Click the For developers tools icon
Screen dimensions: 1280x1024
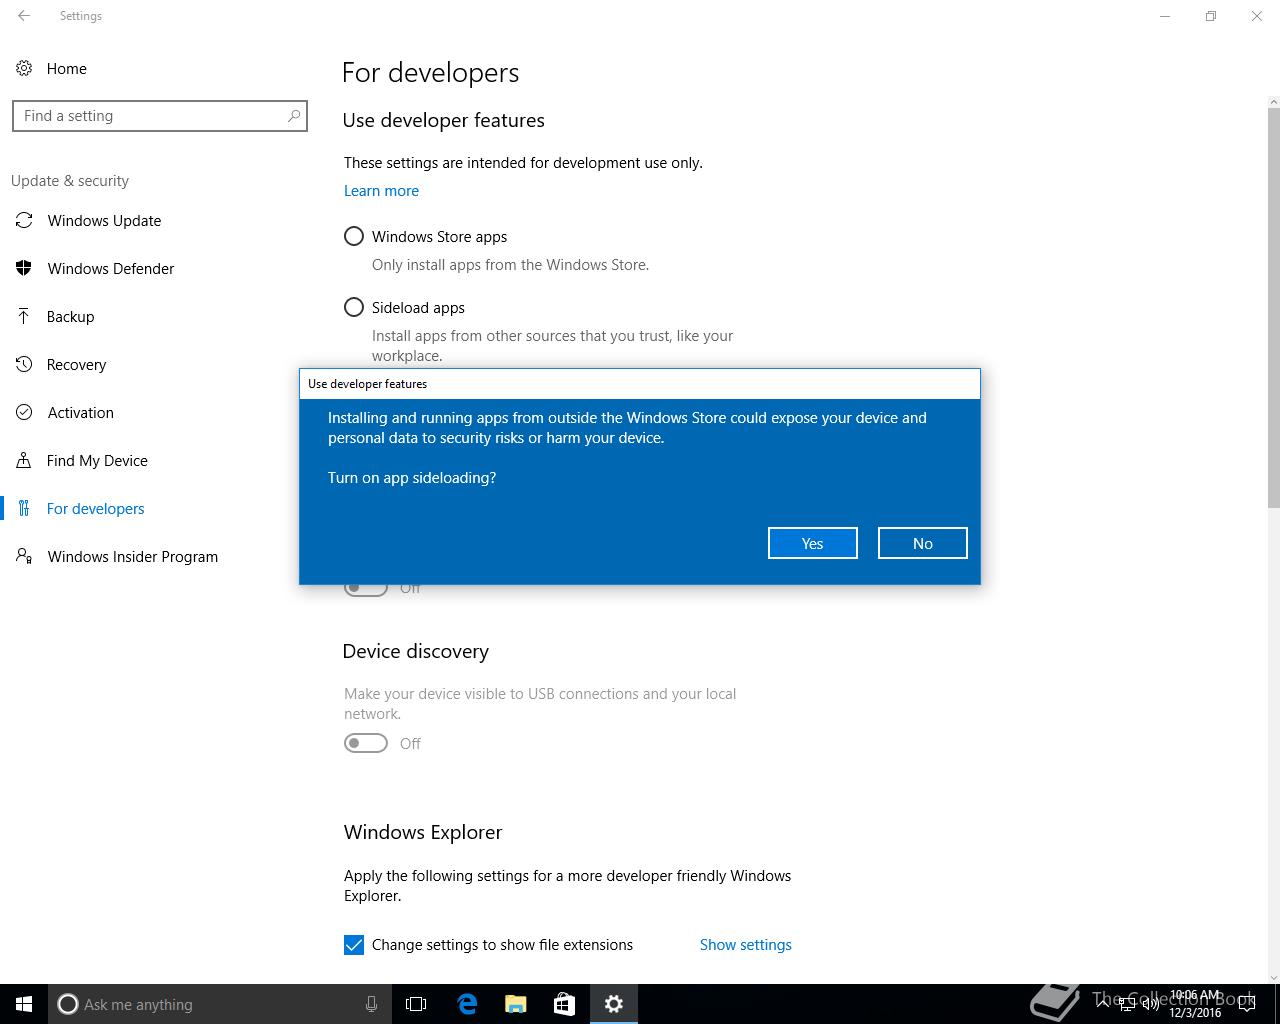click(x=24, y=509)
